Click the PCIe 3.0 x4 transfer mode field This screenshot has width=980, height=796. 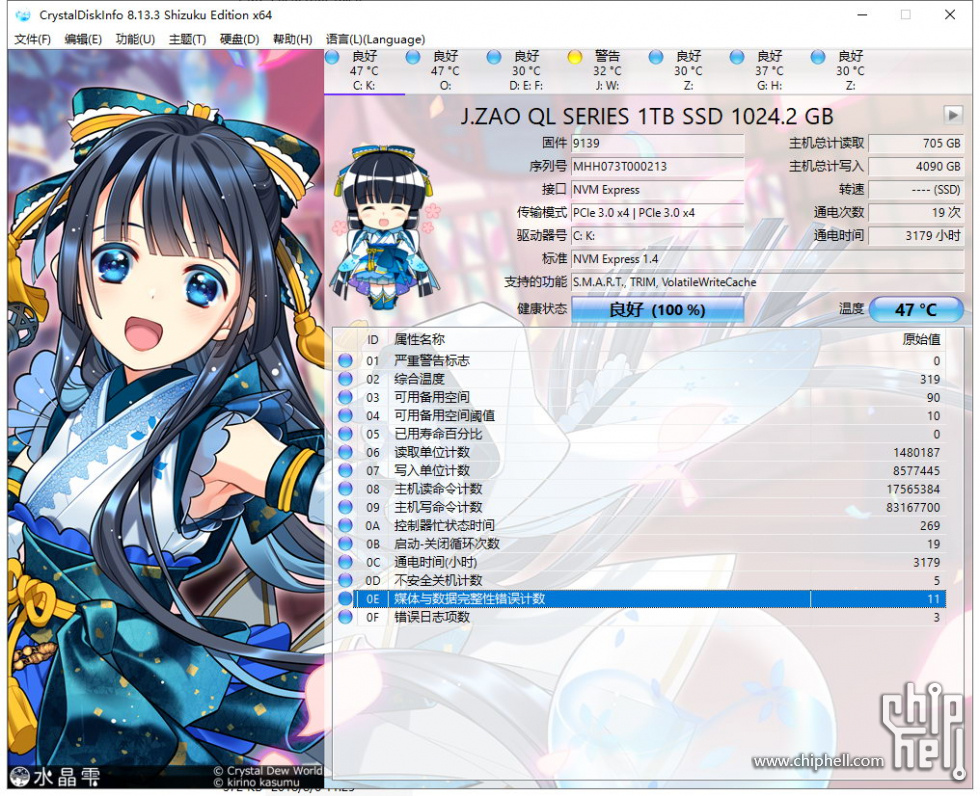pyautogui.click(x=658, y=212)
